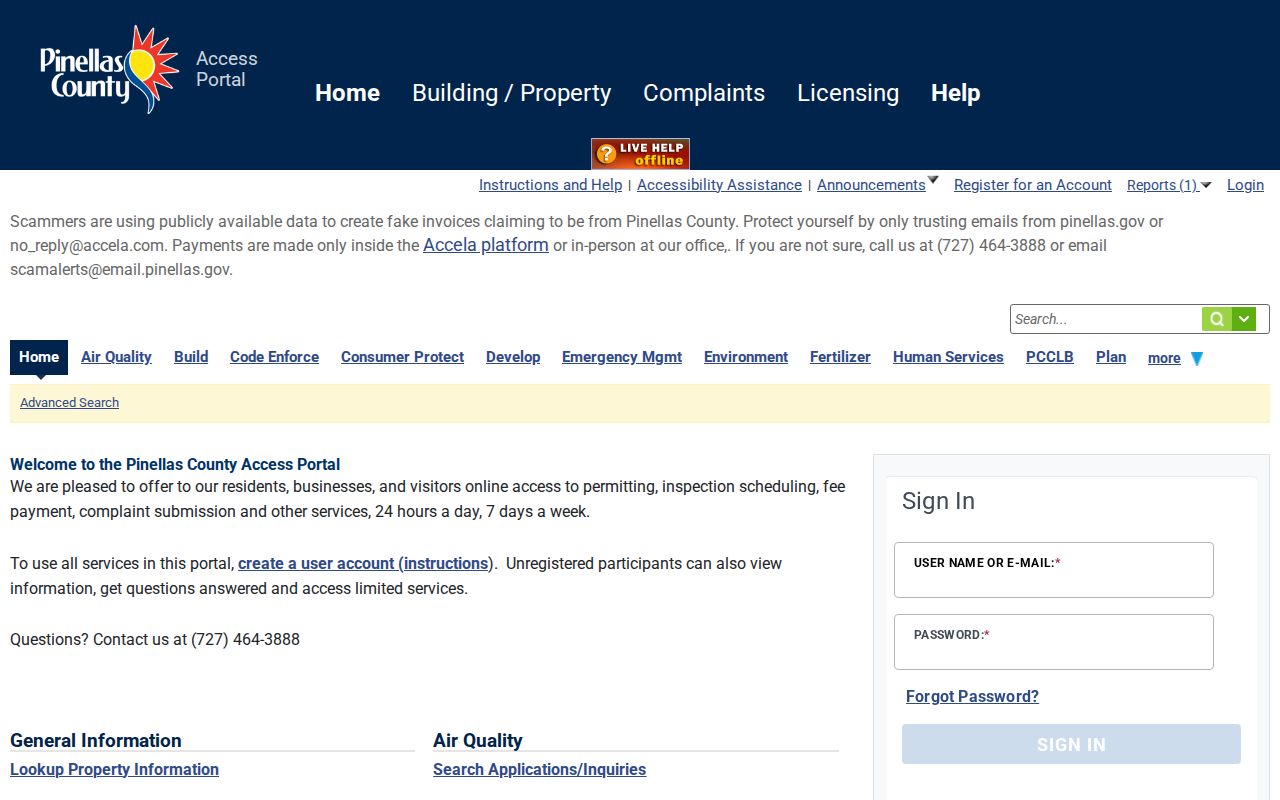The width and height of the screenshot is (1280, 800).
Task: Switch to the Human Services tab
Action: (948, 357)
